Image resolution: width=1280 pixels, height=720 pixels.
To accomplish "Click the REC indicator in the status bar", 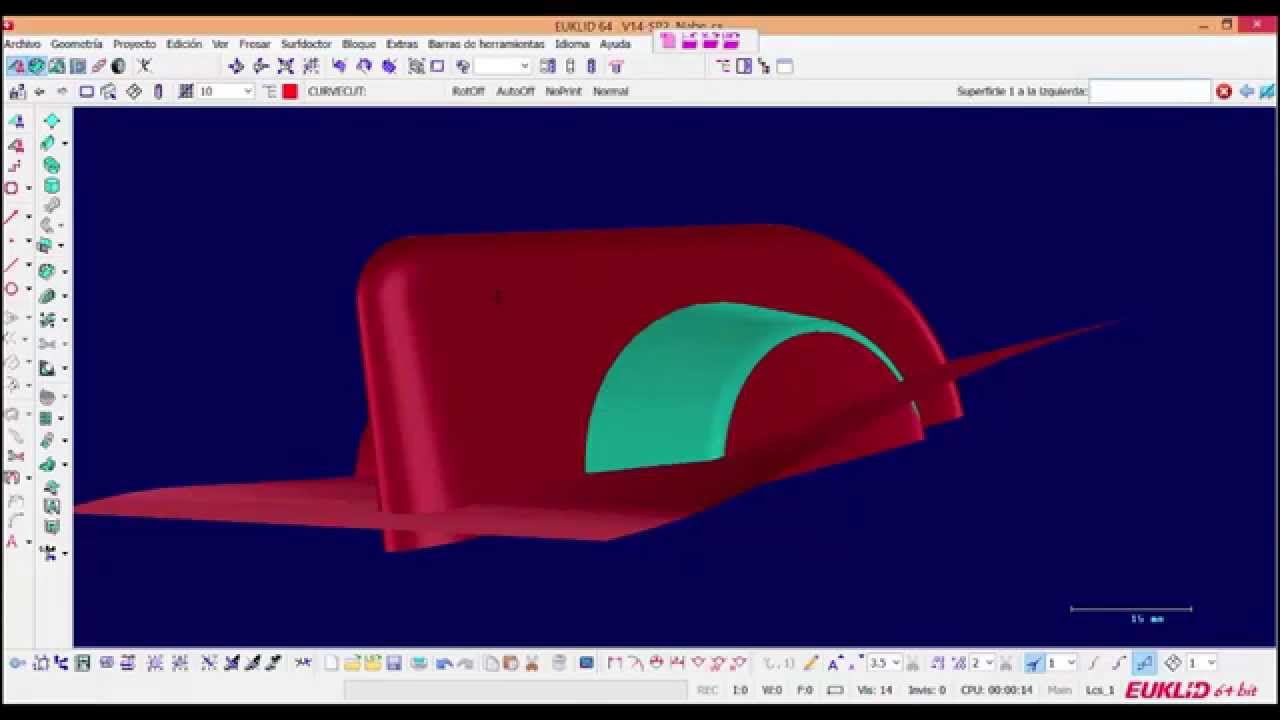I will pos(707,690).
